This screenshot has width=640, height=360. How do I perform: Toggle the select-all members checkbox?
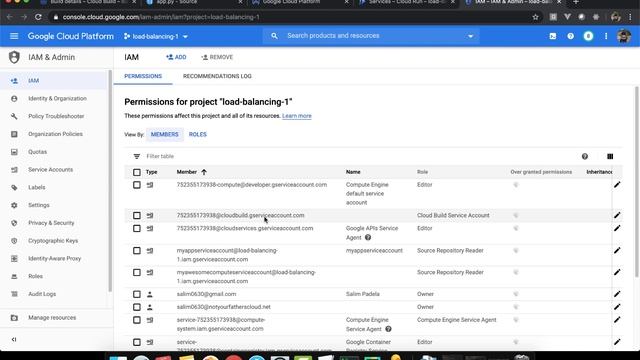pos(137,172)
